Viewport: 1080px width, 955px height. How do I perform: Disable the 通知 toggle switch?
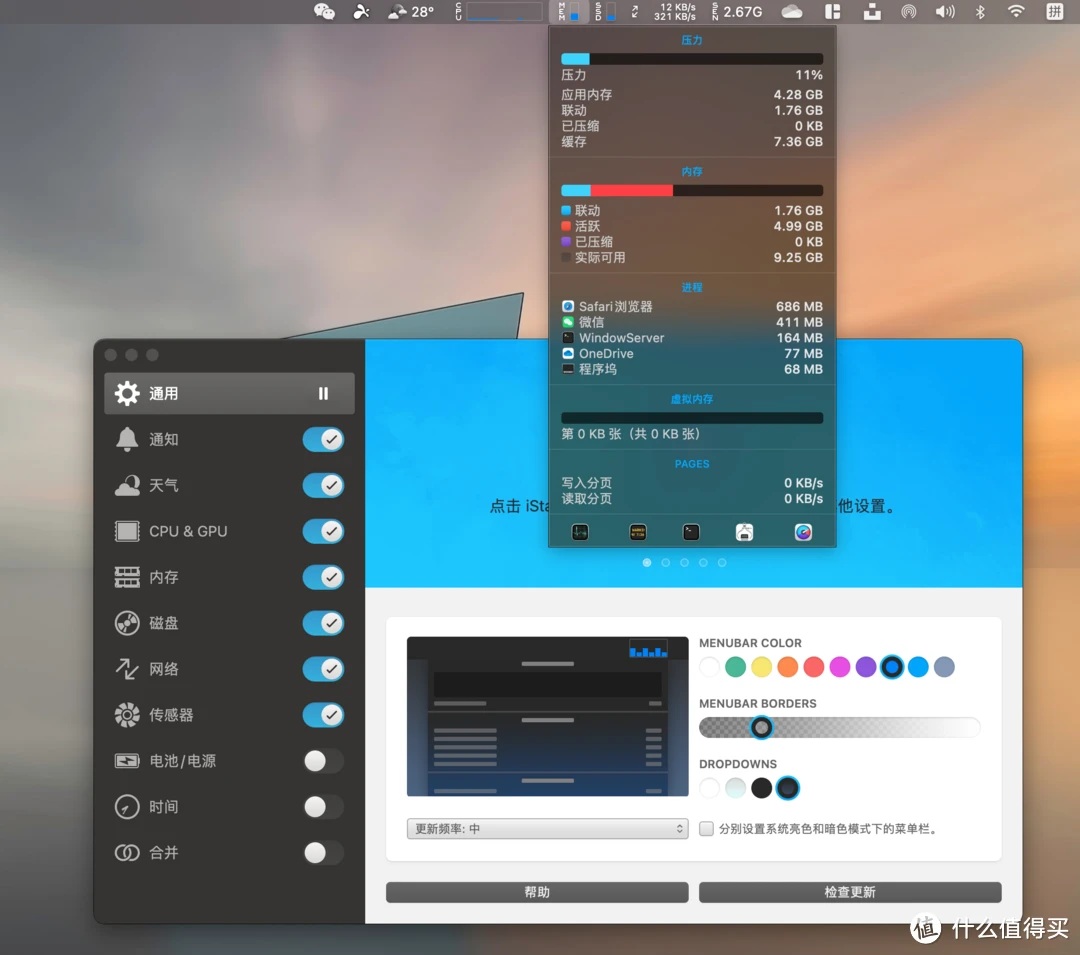pyautogui.click(x=323, y=439)
